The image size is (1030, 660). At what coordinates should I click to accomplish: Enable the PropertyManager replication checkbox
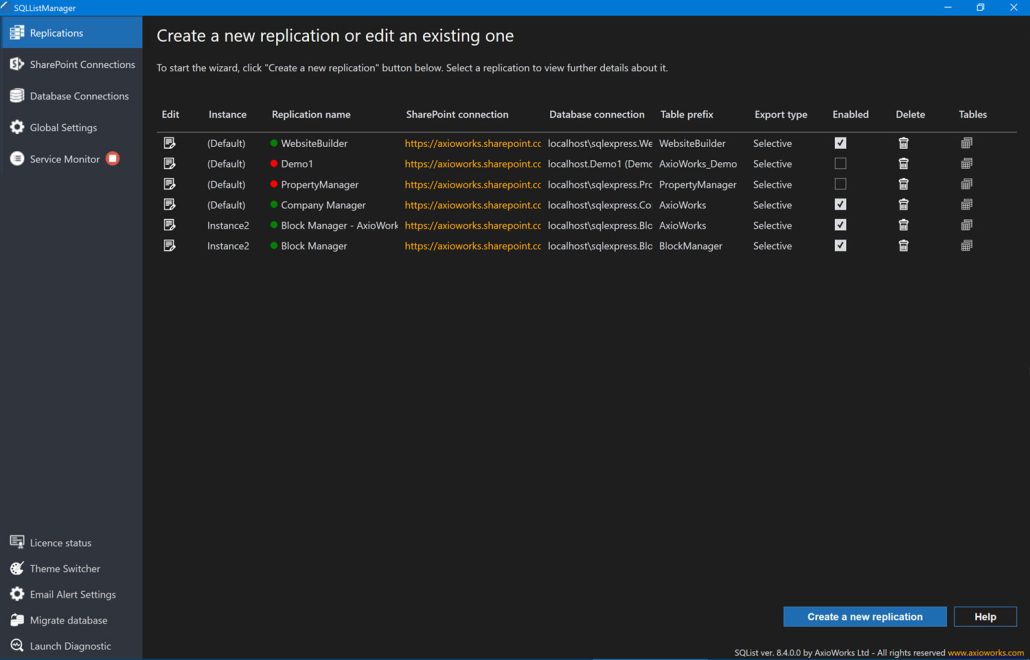[x=840, y=184]
